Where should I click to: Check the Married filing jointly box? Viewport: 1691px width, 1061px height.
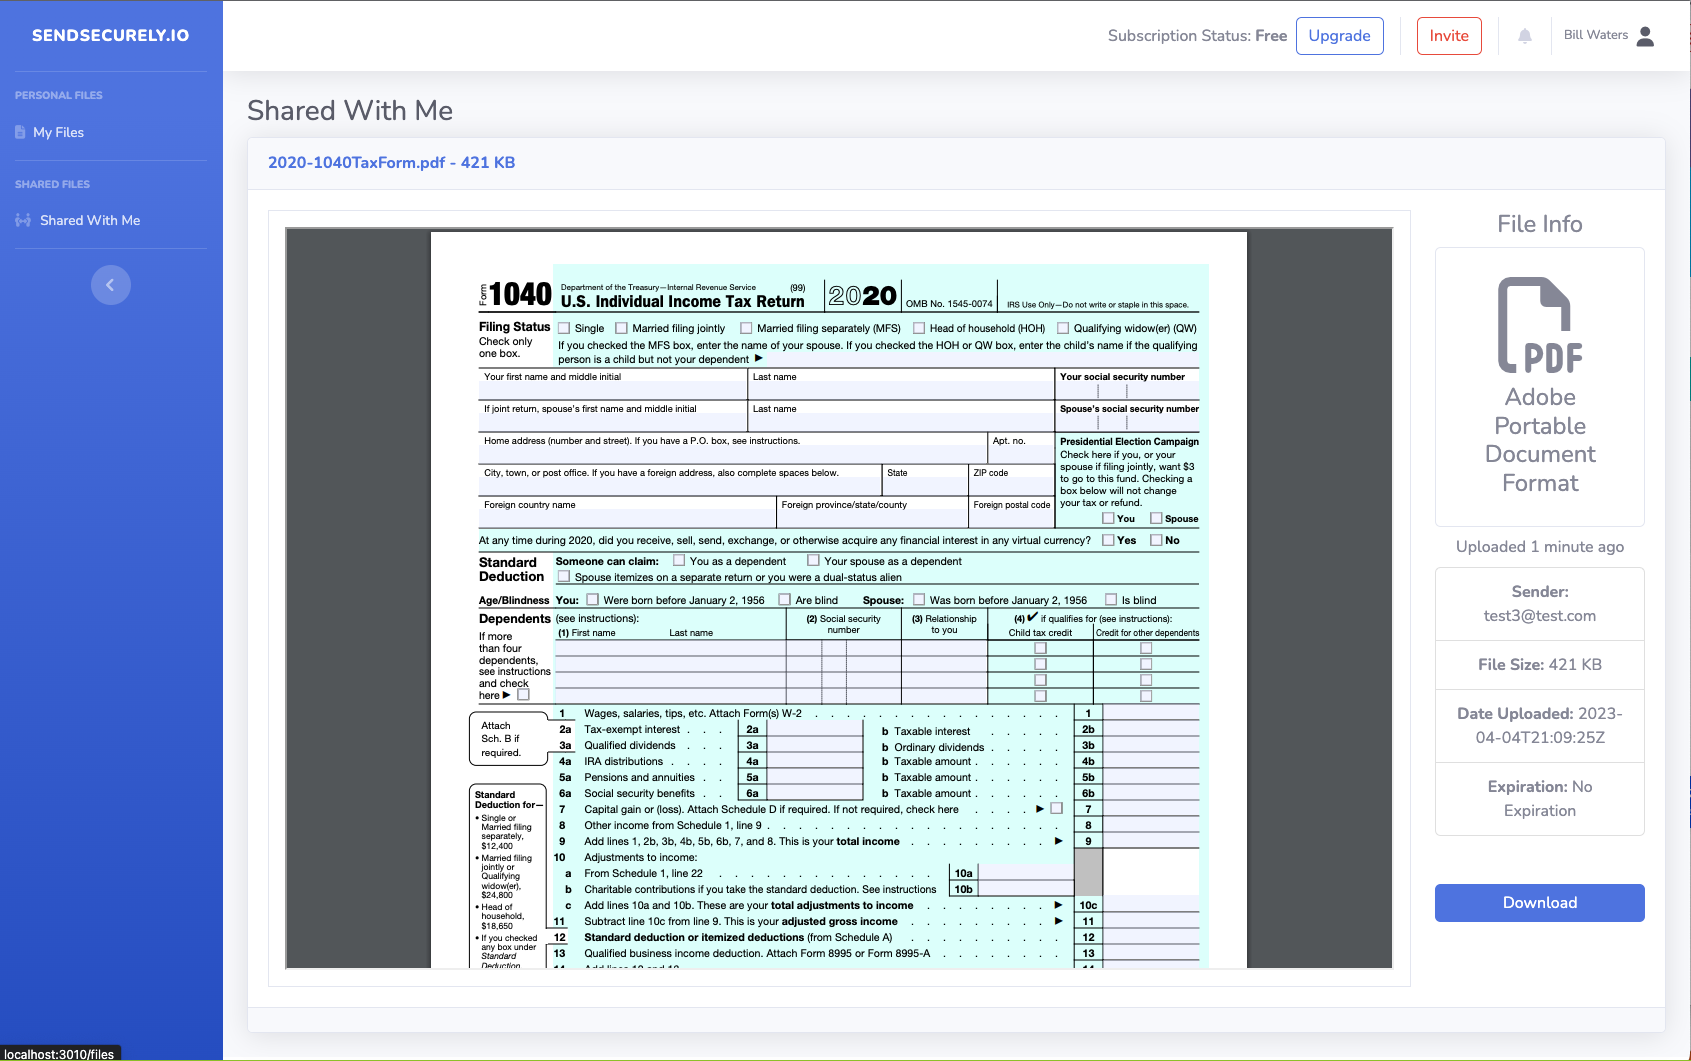[621, 328]
